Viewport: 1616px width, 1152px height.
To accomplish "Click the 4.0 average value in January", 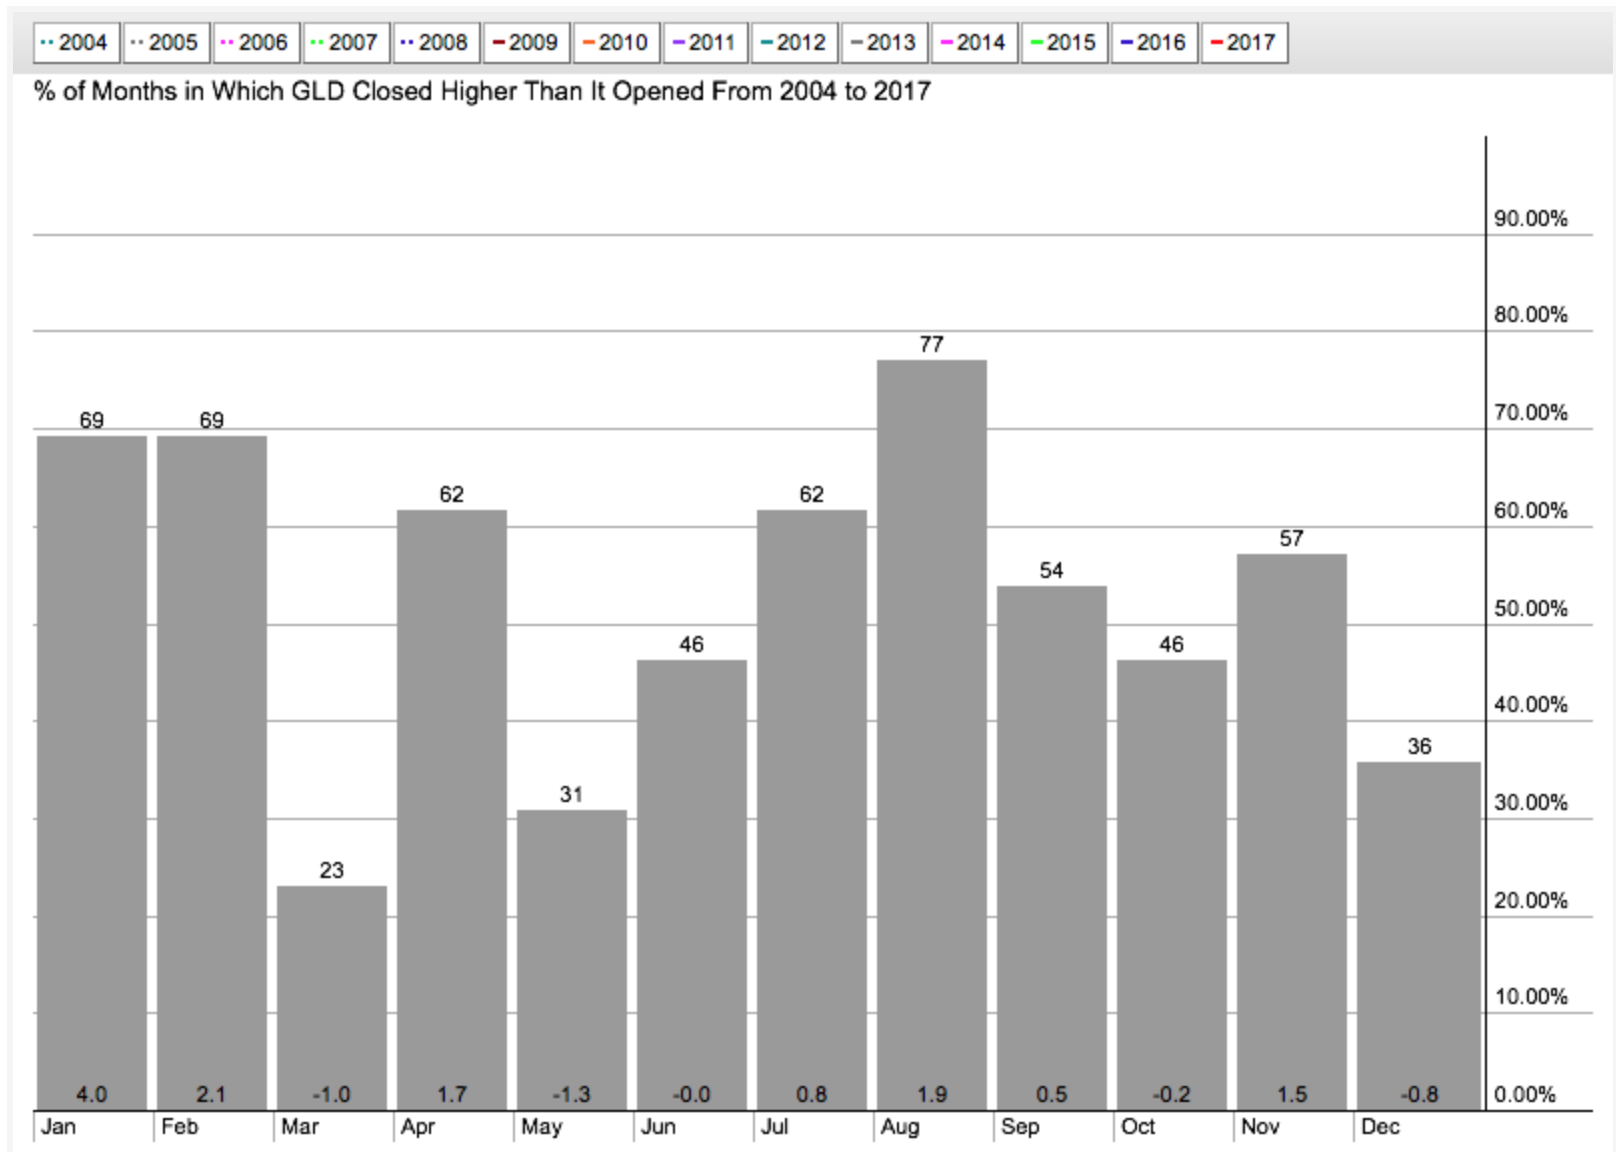I will pos(92,1095).
